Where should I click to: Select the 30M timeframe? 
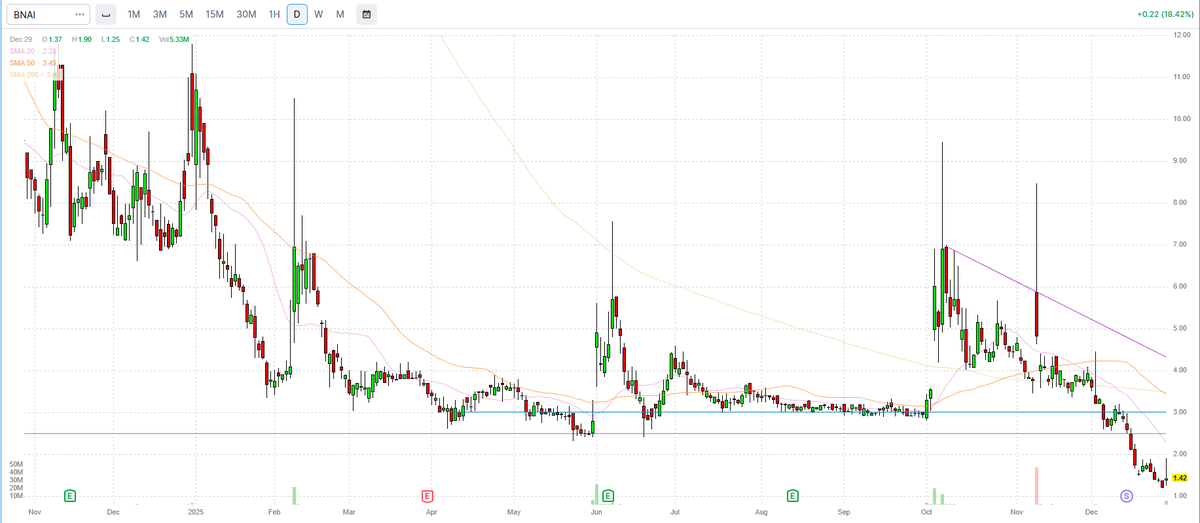coord(245,15)
